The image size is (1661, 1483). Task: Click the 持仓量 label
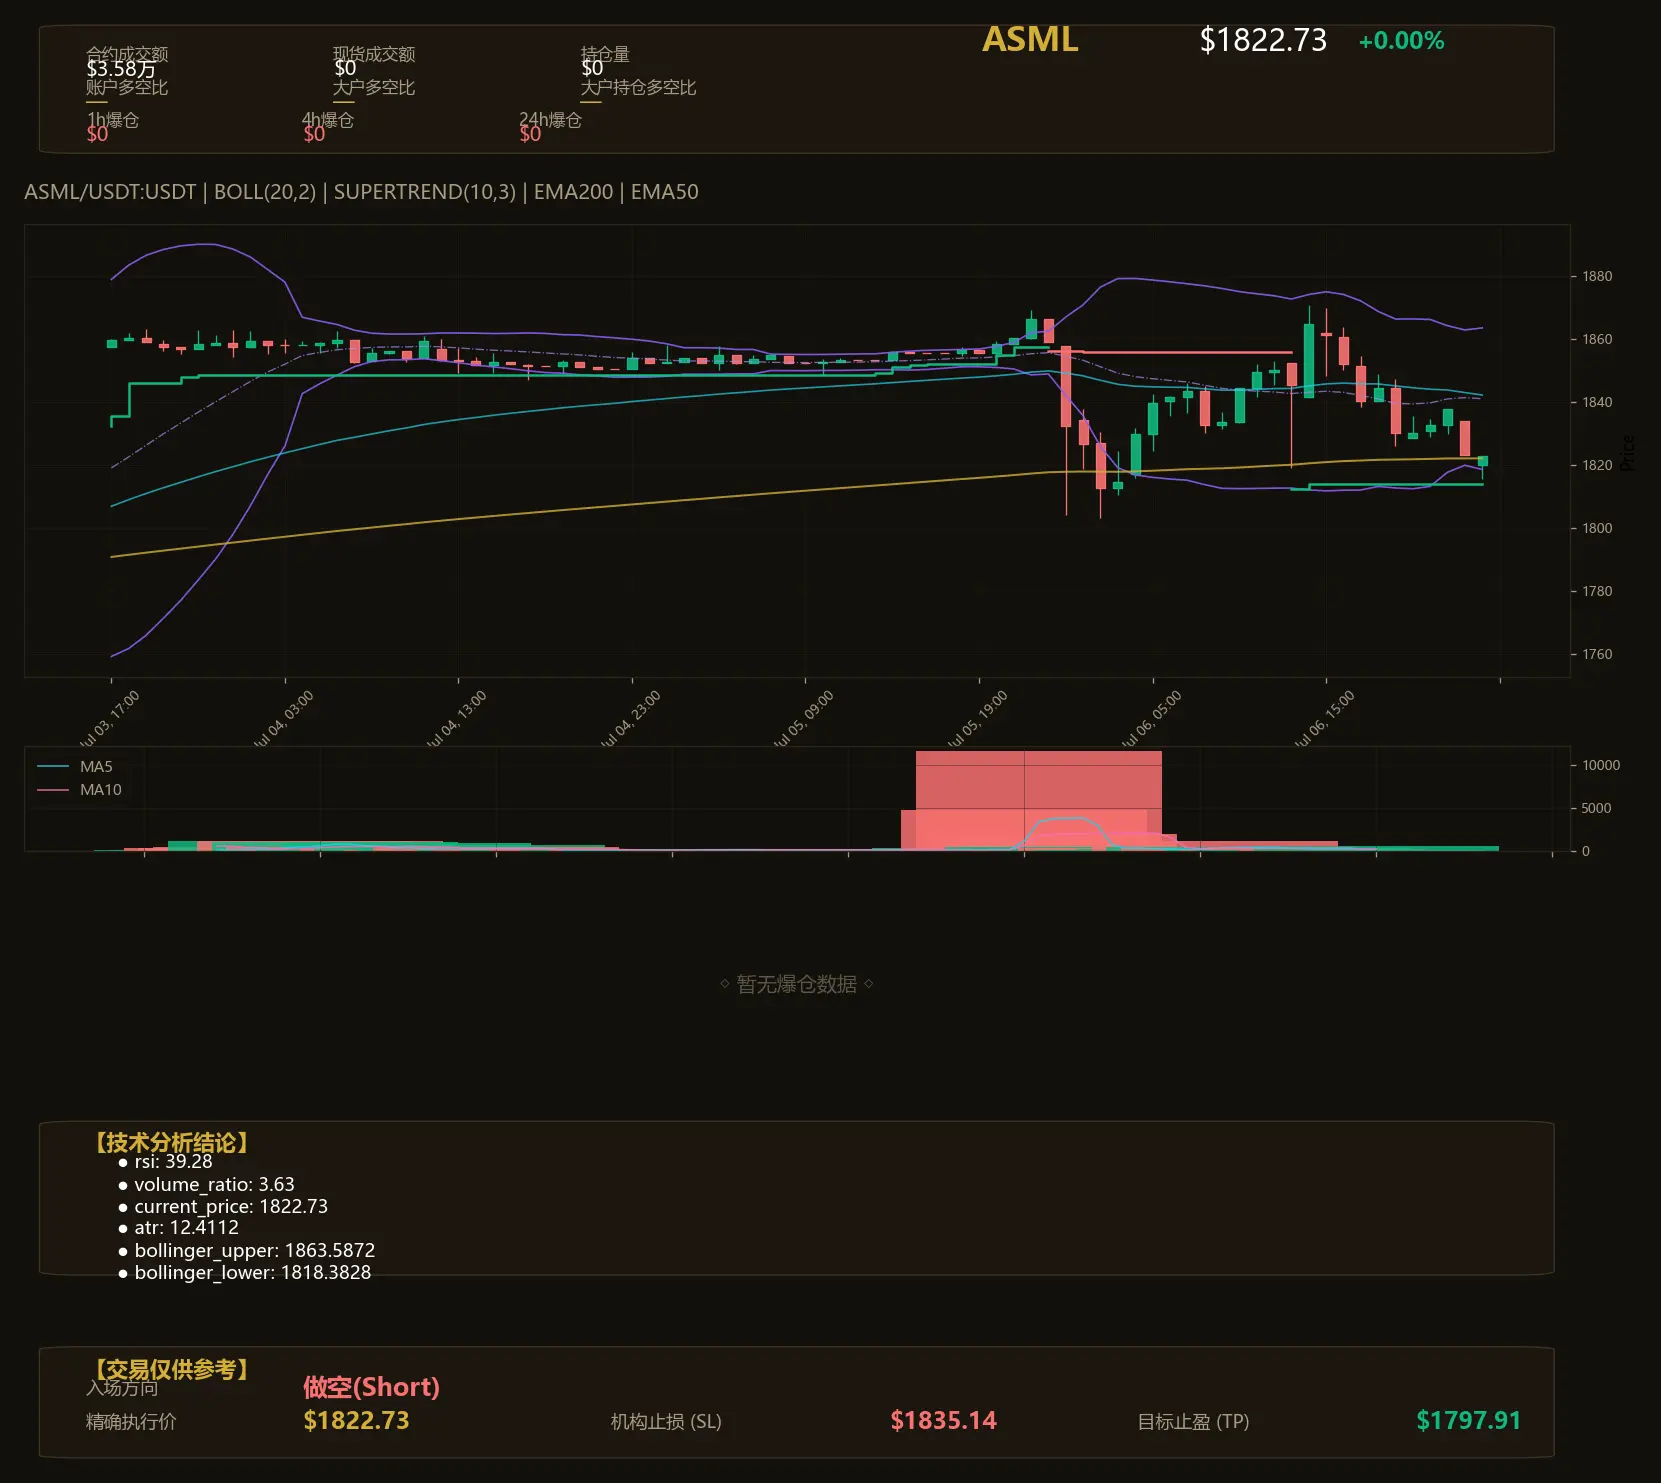605,54
